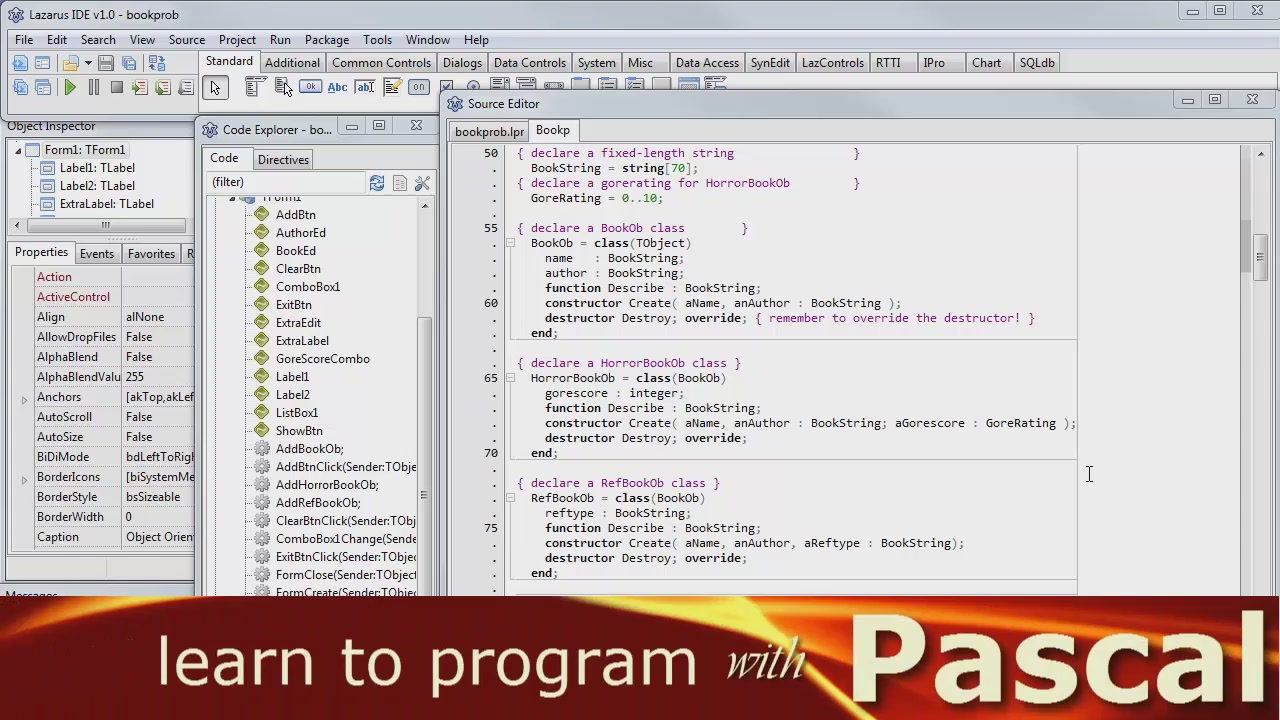Pick the TMemo component icon
This screenshot has height=720, width=1280.
392,88
